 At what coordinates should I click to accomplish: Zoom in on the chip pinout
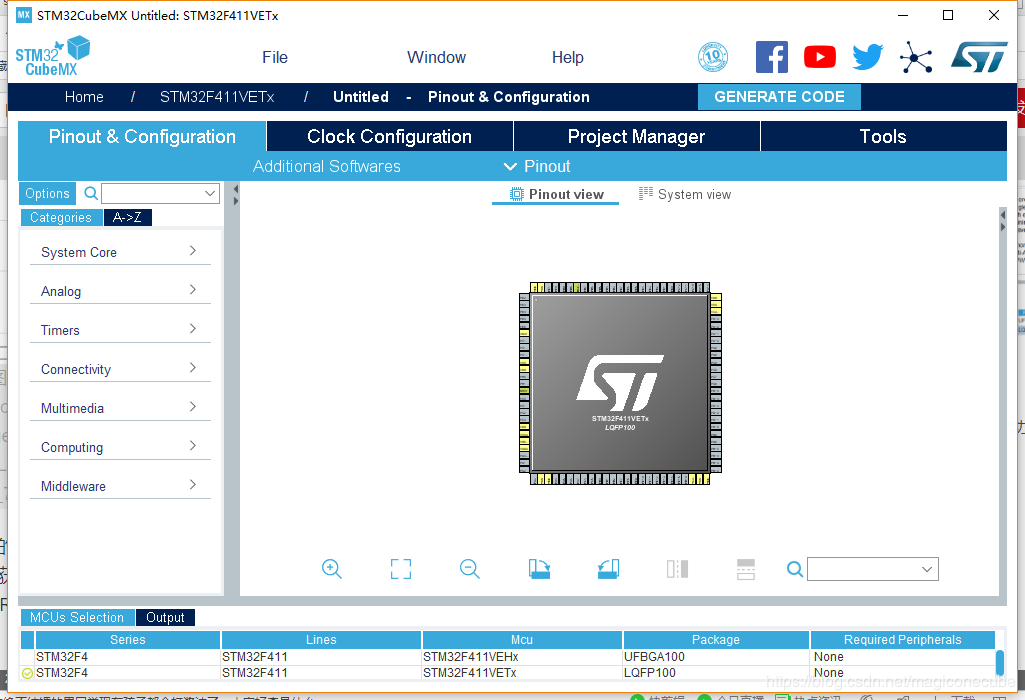(331, 569)
